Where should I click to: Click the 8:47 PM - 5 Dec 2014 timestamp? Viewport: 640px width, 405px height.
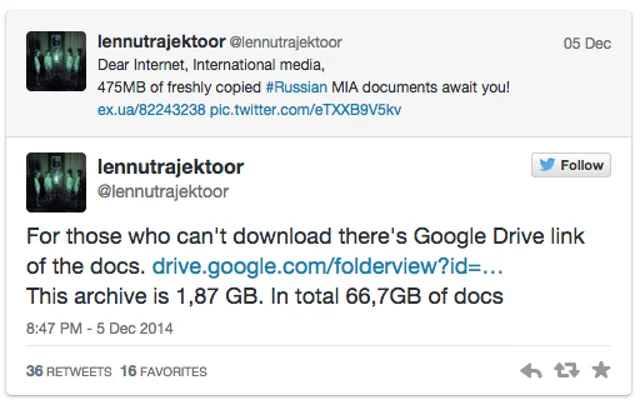click(x=100, y=328)
